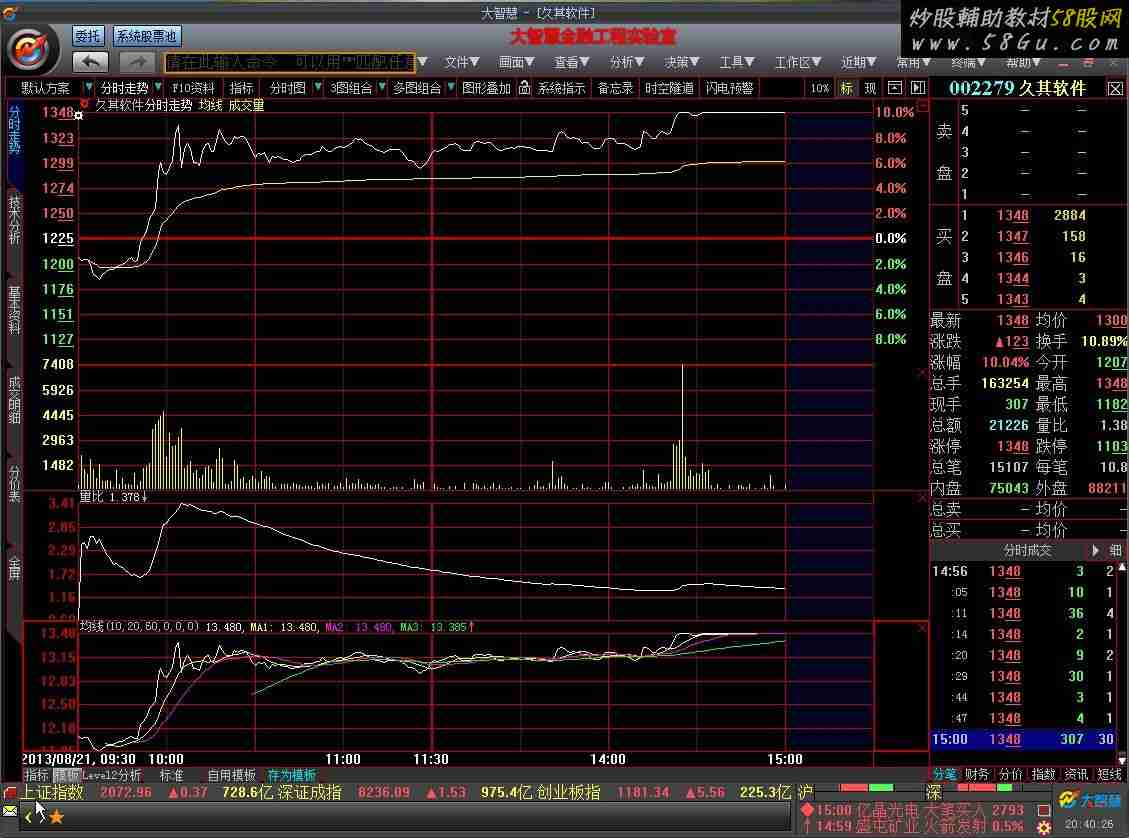
Task: Expand the 分时图 dropdown arrow
Action: tap(318, 88)
